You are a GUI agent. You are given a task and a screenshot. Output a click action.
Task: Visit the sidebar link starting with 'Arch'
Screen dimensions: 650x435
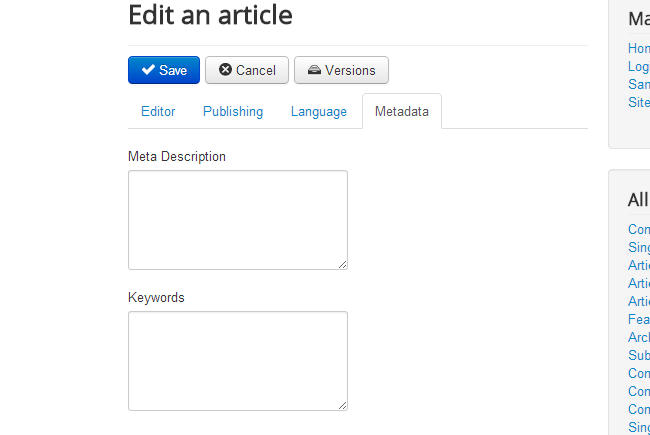click(639, 337)
